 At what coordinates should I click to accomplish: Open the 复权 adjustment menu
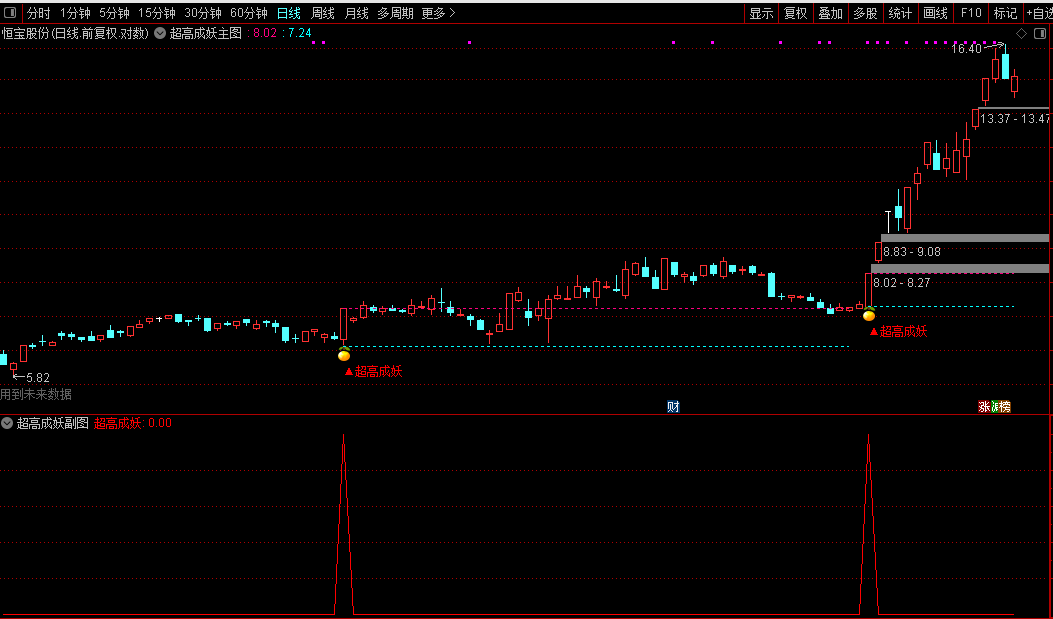tap(796, 13)
